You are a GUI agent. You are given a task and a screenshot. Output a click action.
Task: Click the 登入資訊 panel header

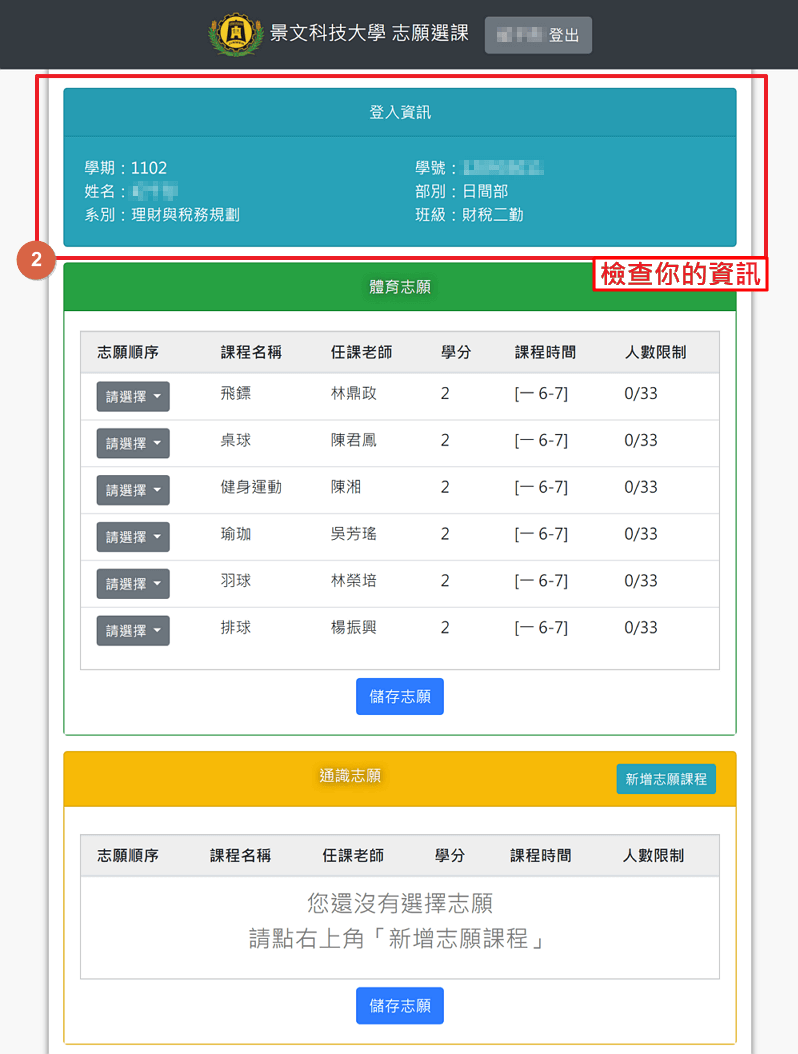[399, 113]
